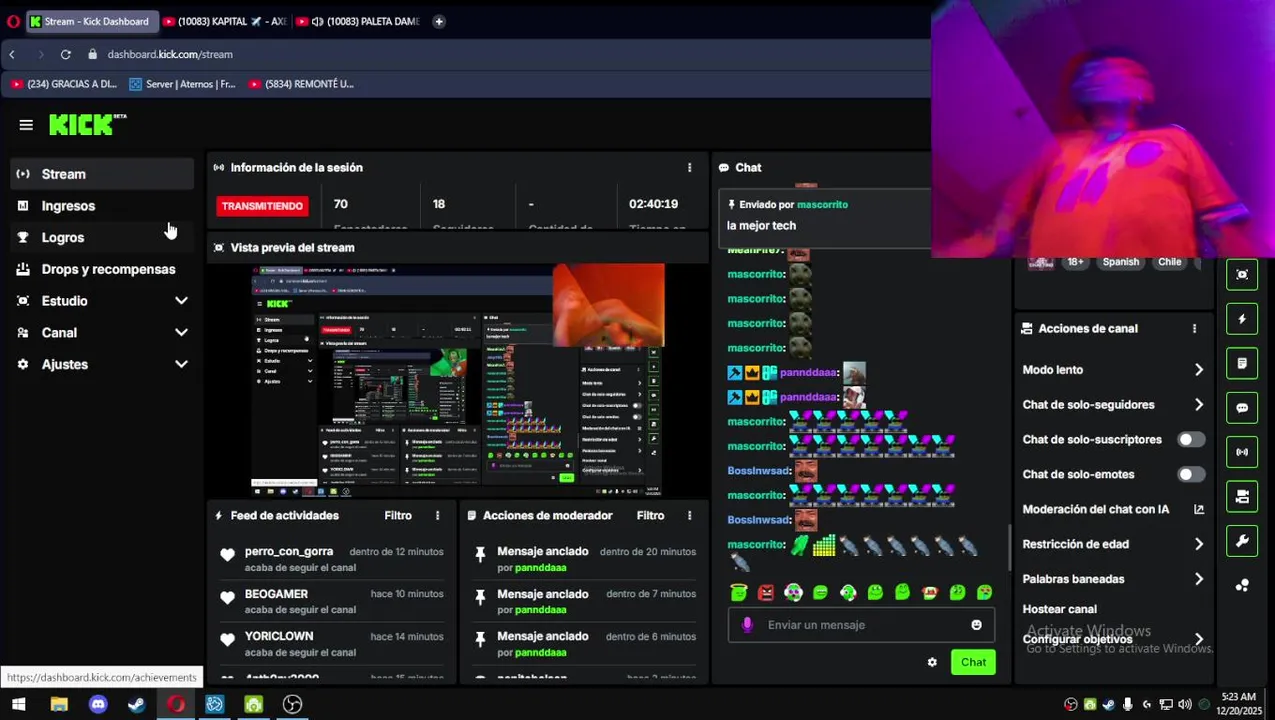This screenshot has height=720, width=1275.
Task: Click the Spanish language tag
Action: pyautogui.click(x=1121, y=262)
